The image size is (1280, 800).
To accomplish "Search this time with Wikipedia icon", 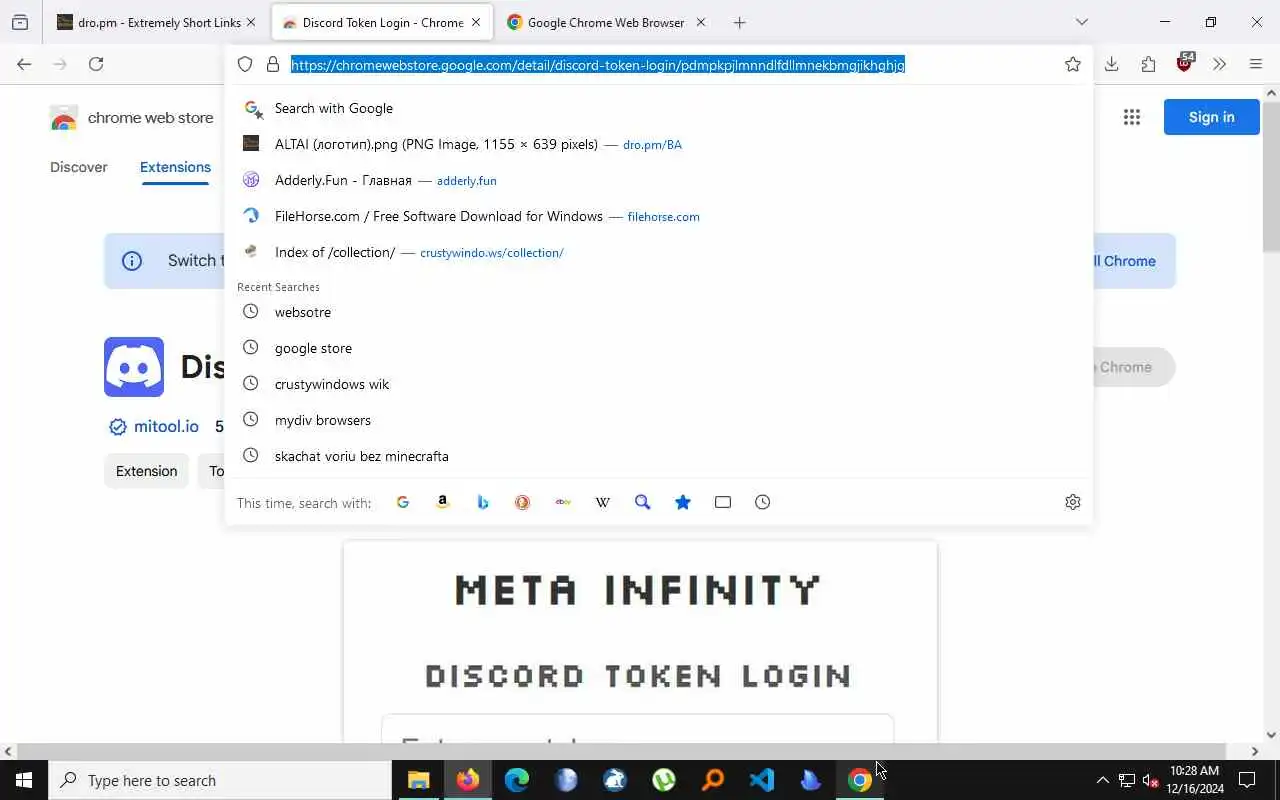I will click(x=603, y=502).
